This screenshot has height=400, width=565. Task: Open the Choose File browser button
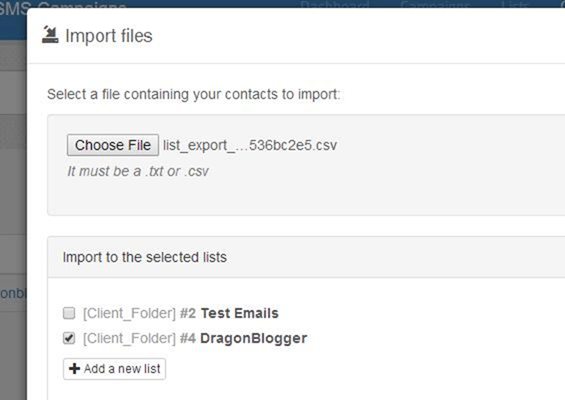tap(113, 145)
